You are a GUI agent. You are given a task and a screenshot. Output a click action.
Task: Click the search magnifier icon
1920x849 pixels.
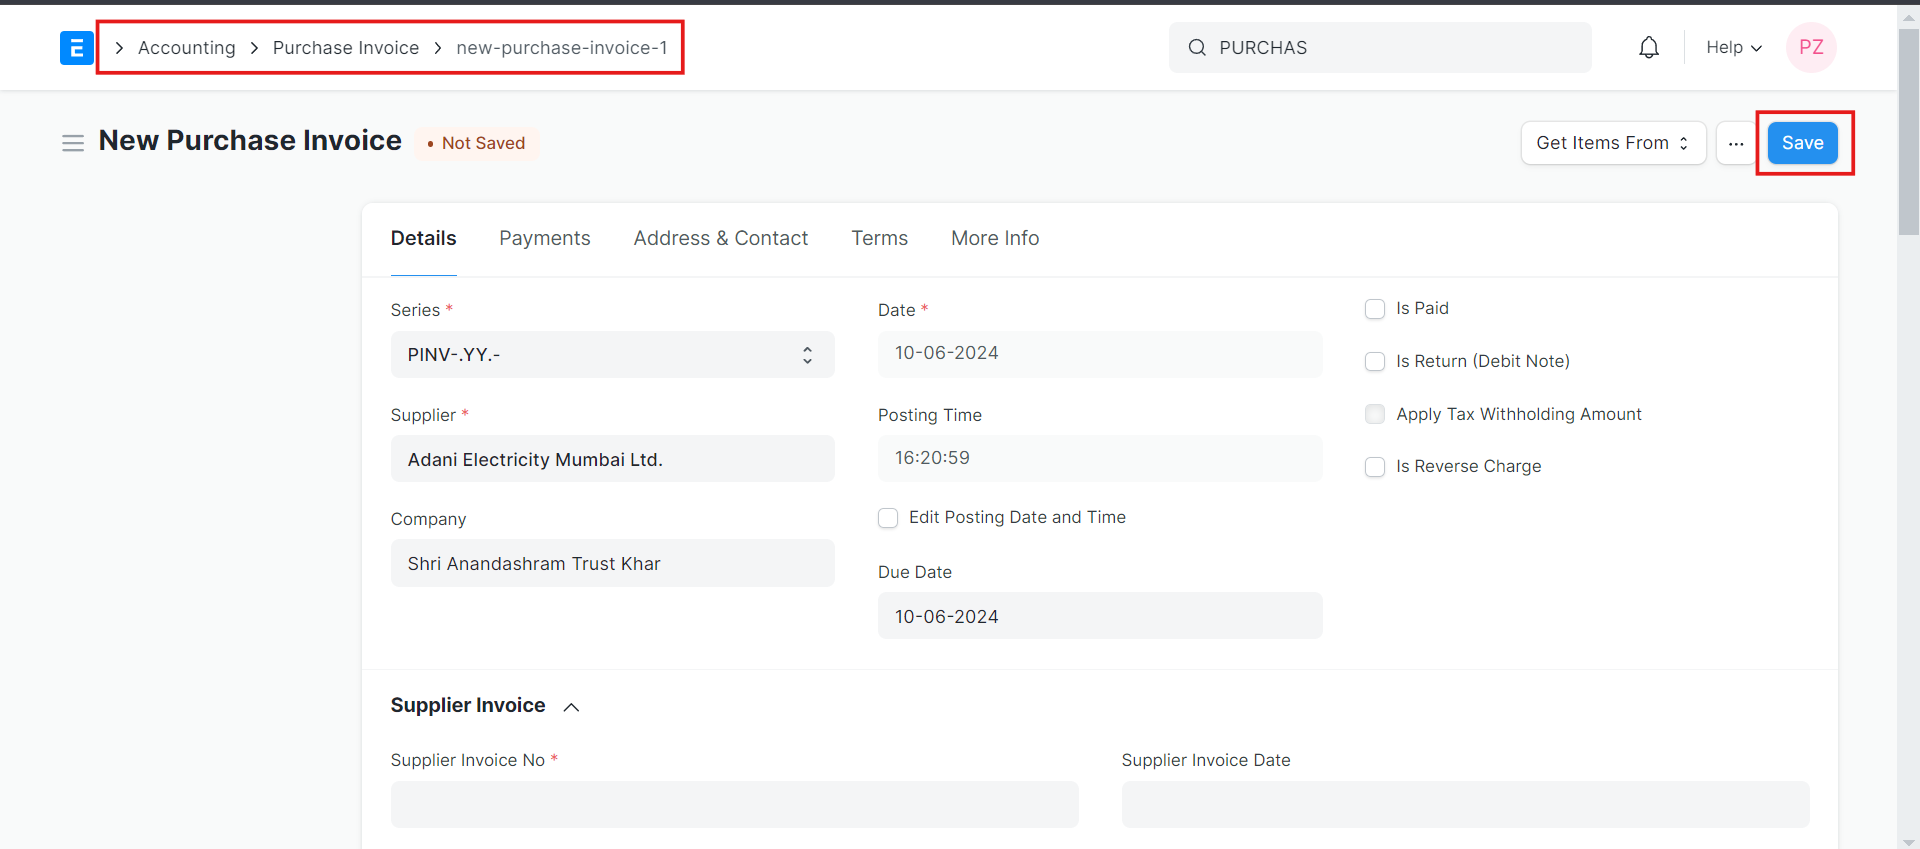click(1197, 47)
